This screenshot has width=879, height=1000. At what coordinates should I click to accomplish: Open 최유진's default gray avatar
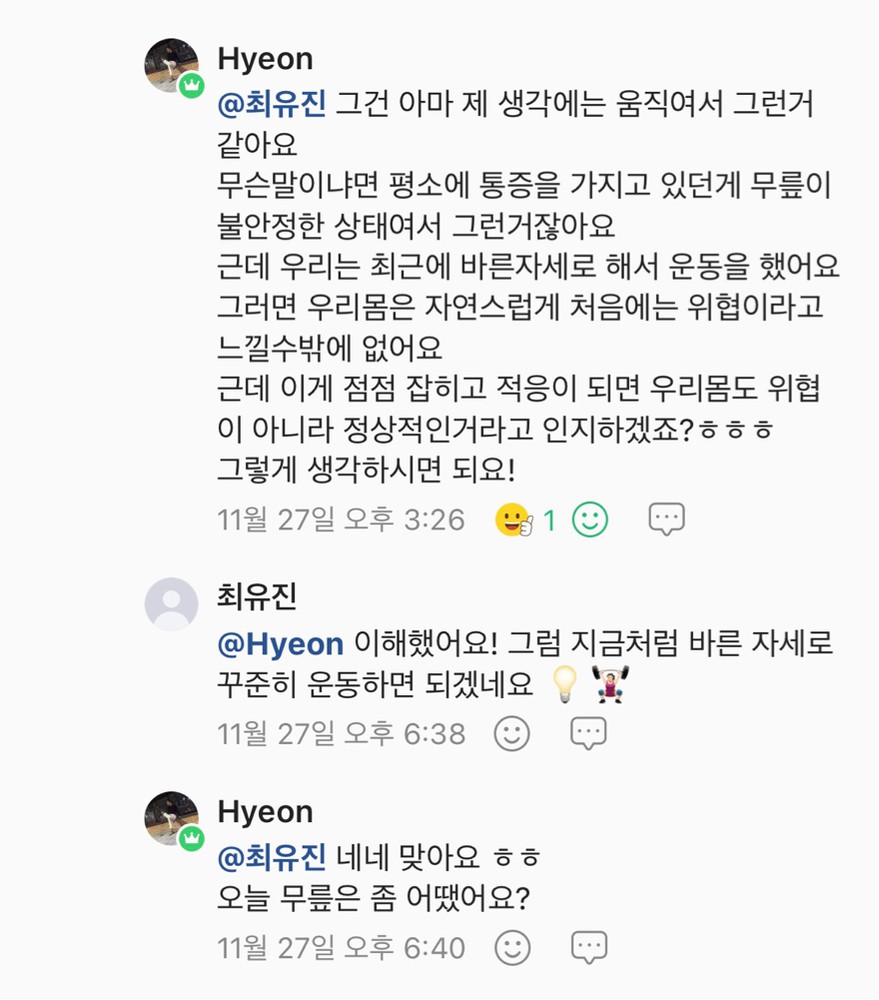click(x=172, y=604)
